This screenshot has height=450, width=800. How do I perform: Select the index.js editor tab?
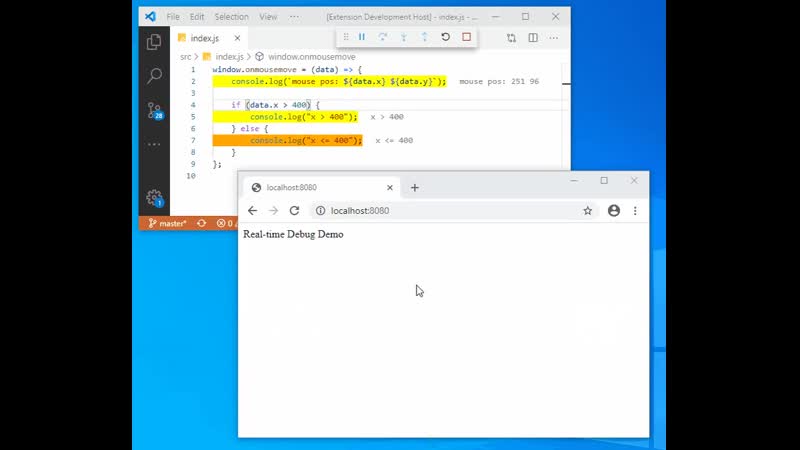pyautogui.click(x=209, y=38)
